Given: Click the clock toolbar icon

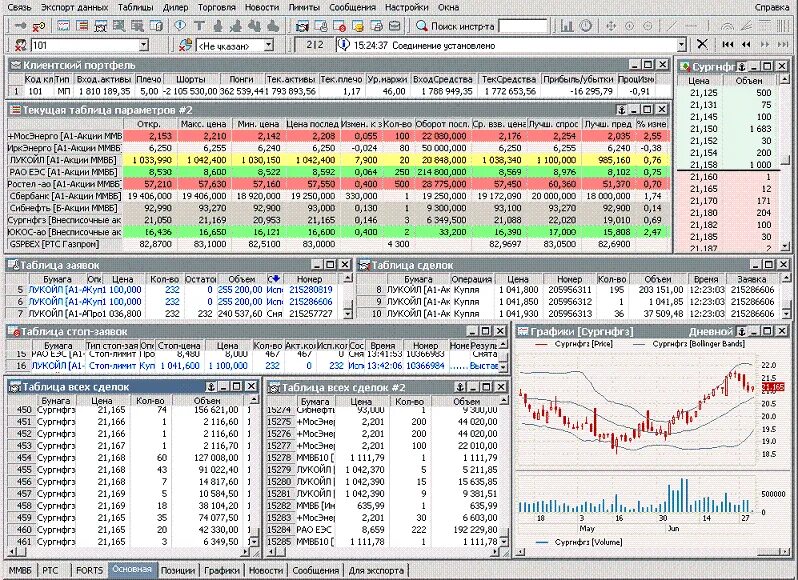Looking at the screenshot, I should pyautogui.click(x=586, y=25).
